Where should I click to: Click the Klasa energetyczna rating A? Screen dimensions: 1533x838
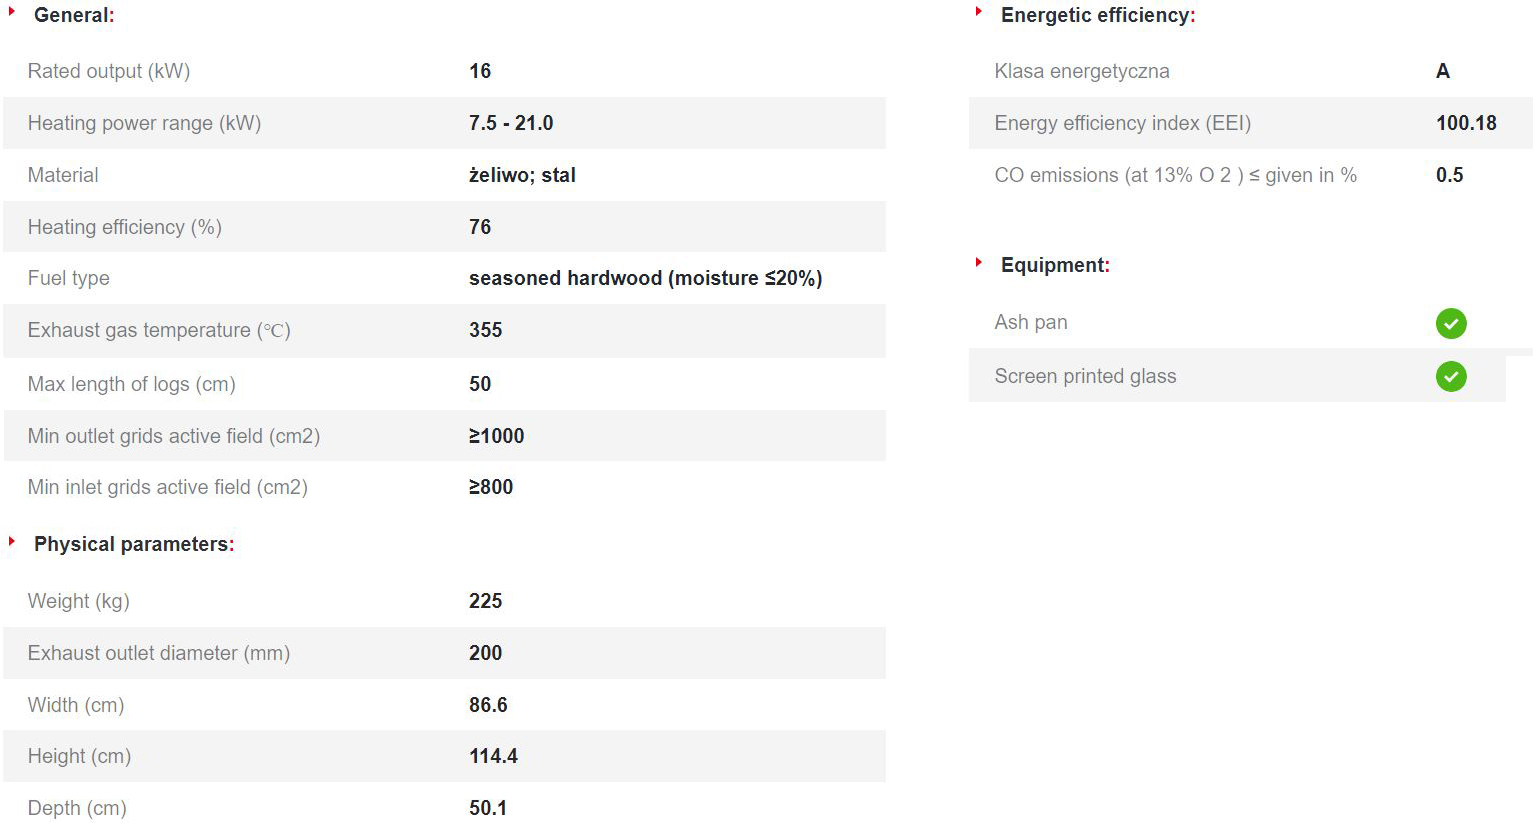coord(1443,71)
